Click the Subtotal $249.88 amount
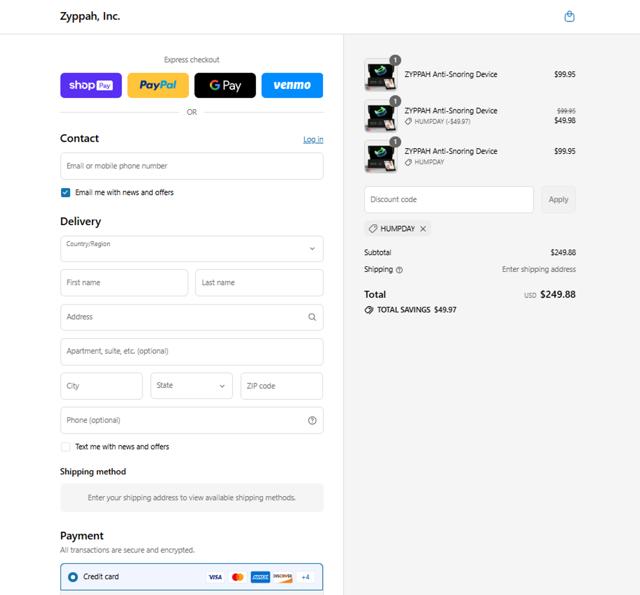The width and height of the screenshot is (640, 595). pyautogui.click(x=563, y=253)
